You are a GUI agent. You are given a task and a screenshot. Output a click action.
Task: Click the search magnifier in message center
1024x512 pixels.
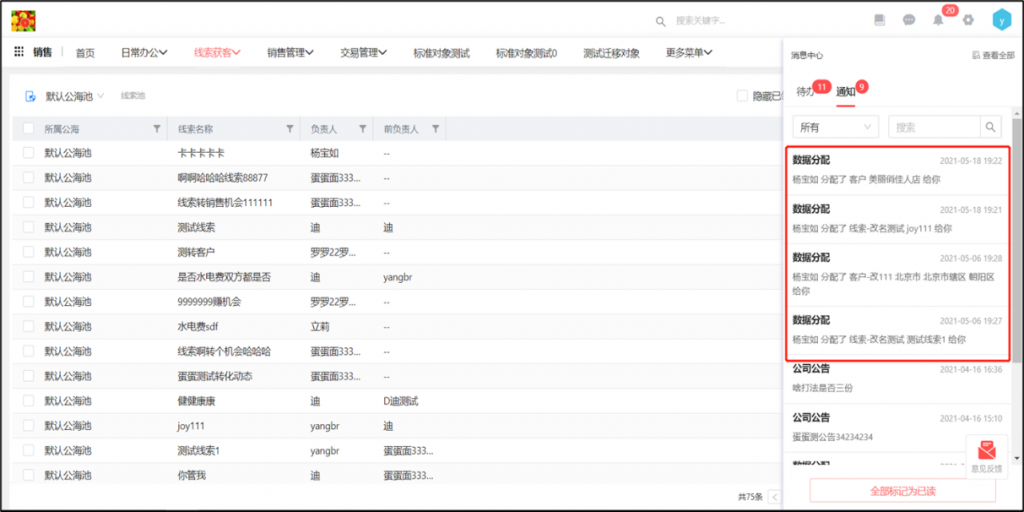pos(990,127)
